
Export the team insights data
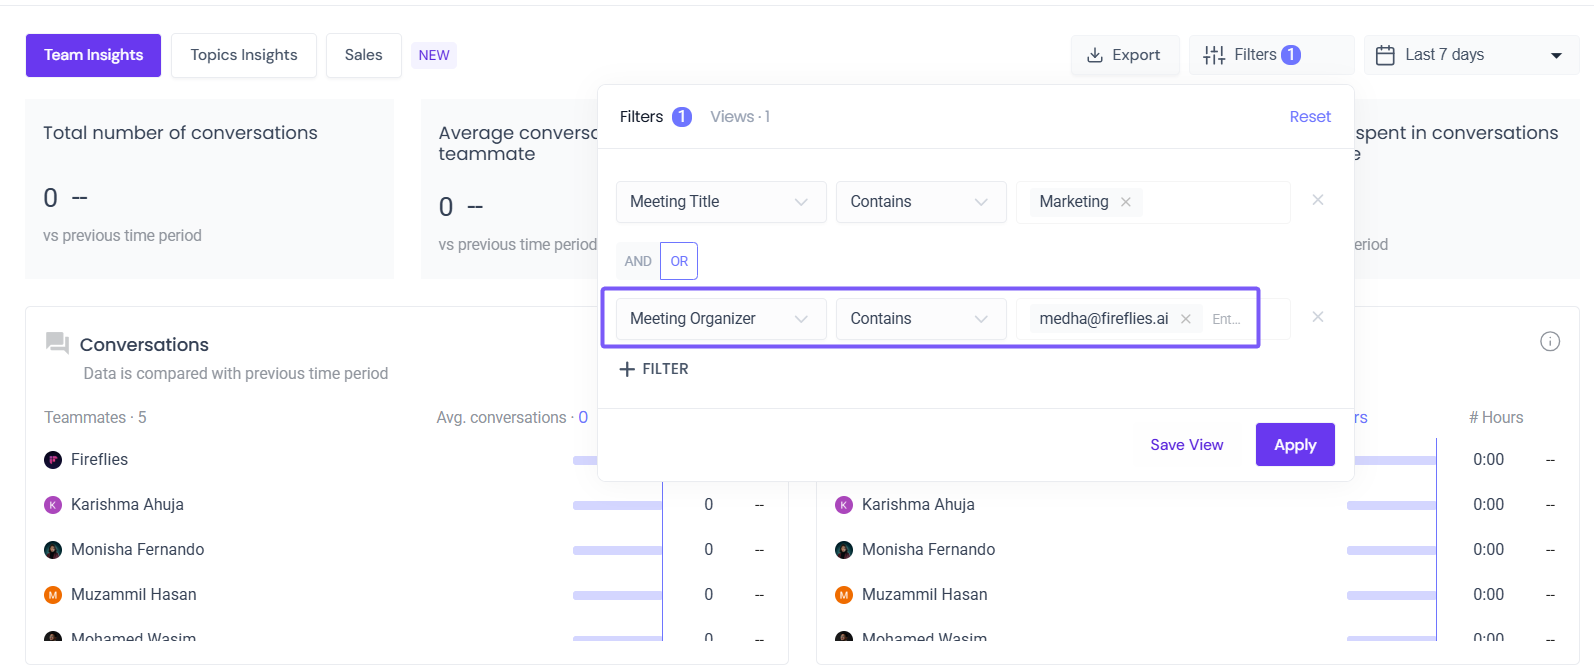(1124, 55)
